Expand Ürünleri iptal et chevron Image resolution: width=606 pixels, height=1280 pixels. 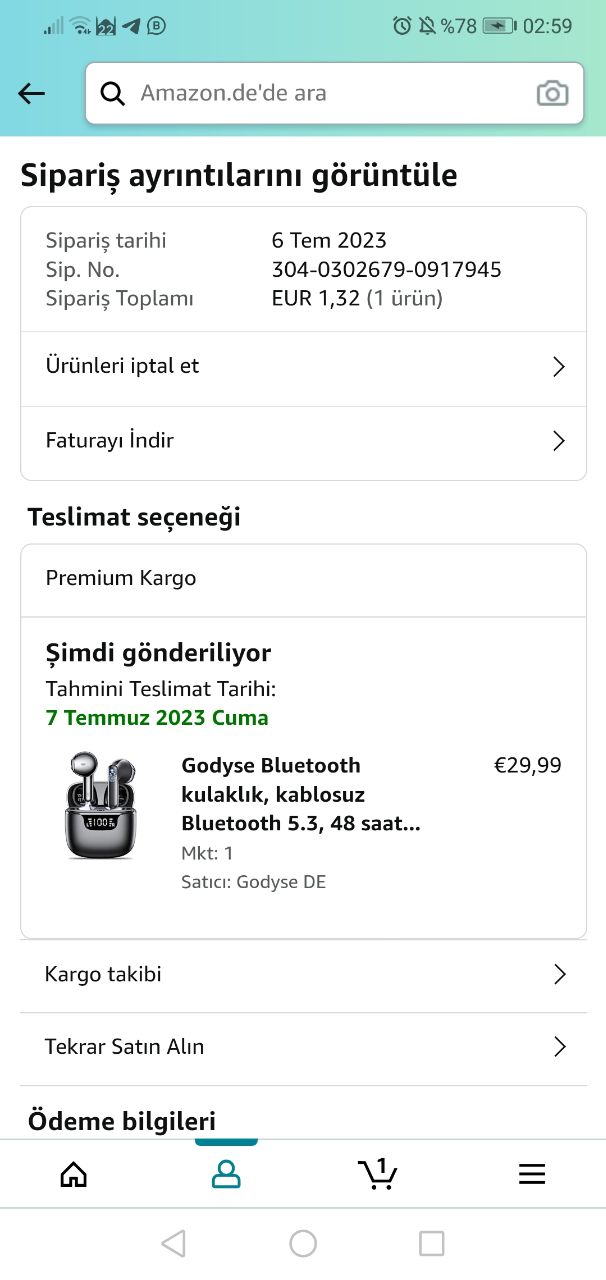559,367
